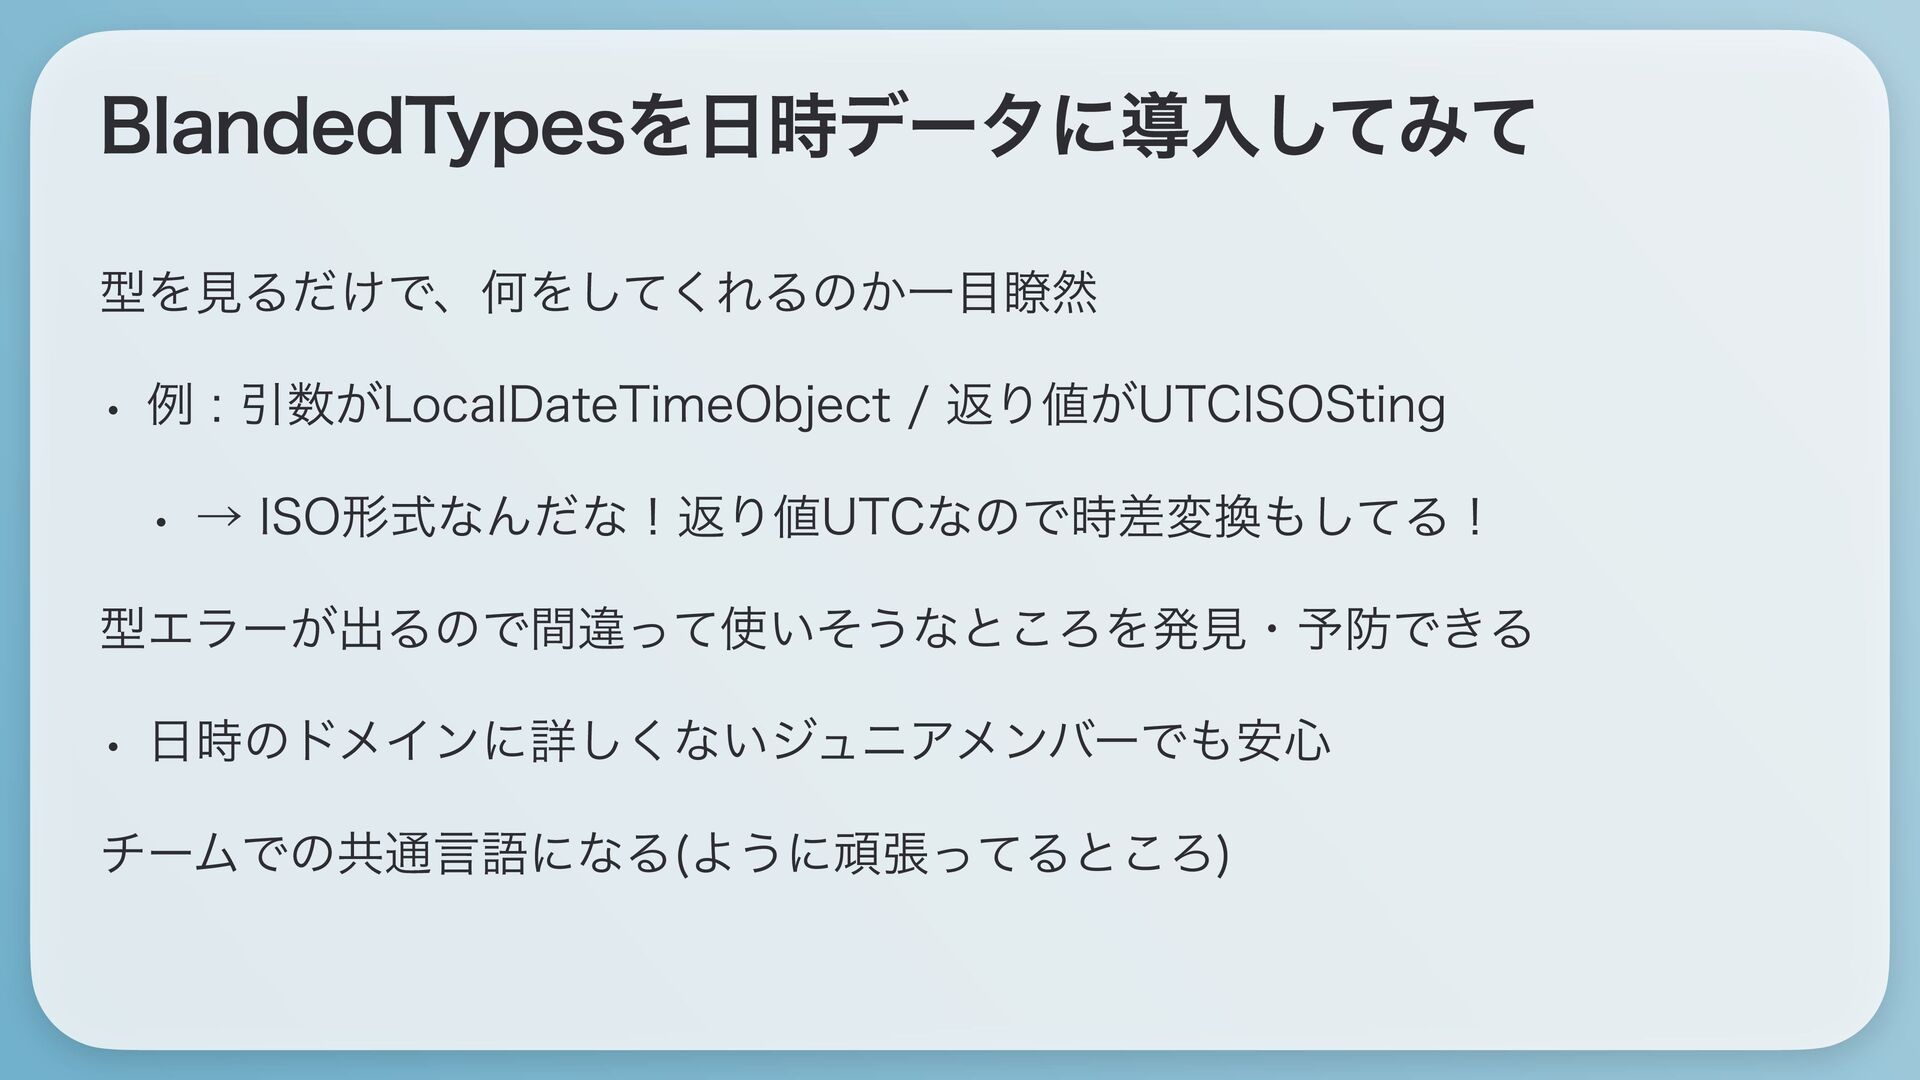Click the word LocalDateTimeObject
This screenshot has height=1080, width=1920.
(x=637, y=405)
